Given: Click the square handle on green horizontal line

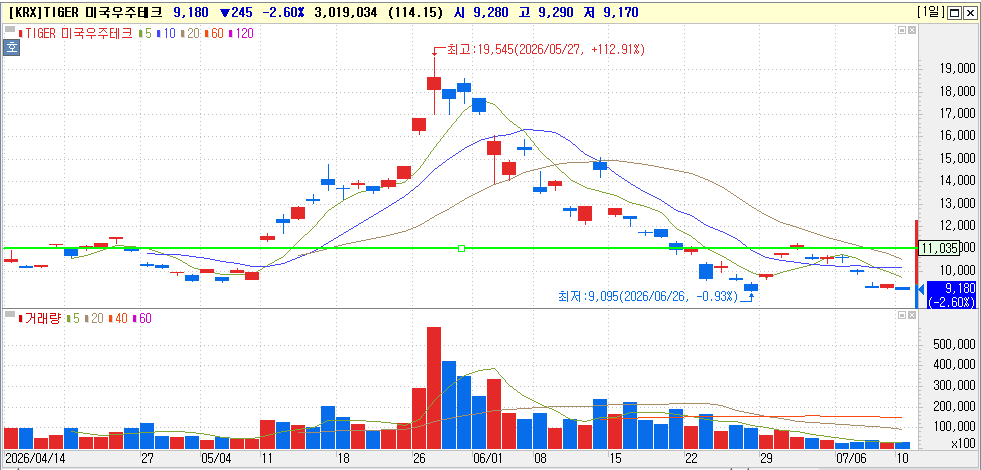Looking at the screenshot, I should coord(462,248).
